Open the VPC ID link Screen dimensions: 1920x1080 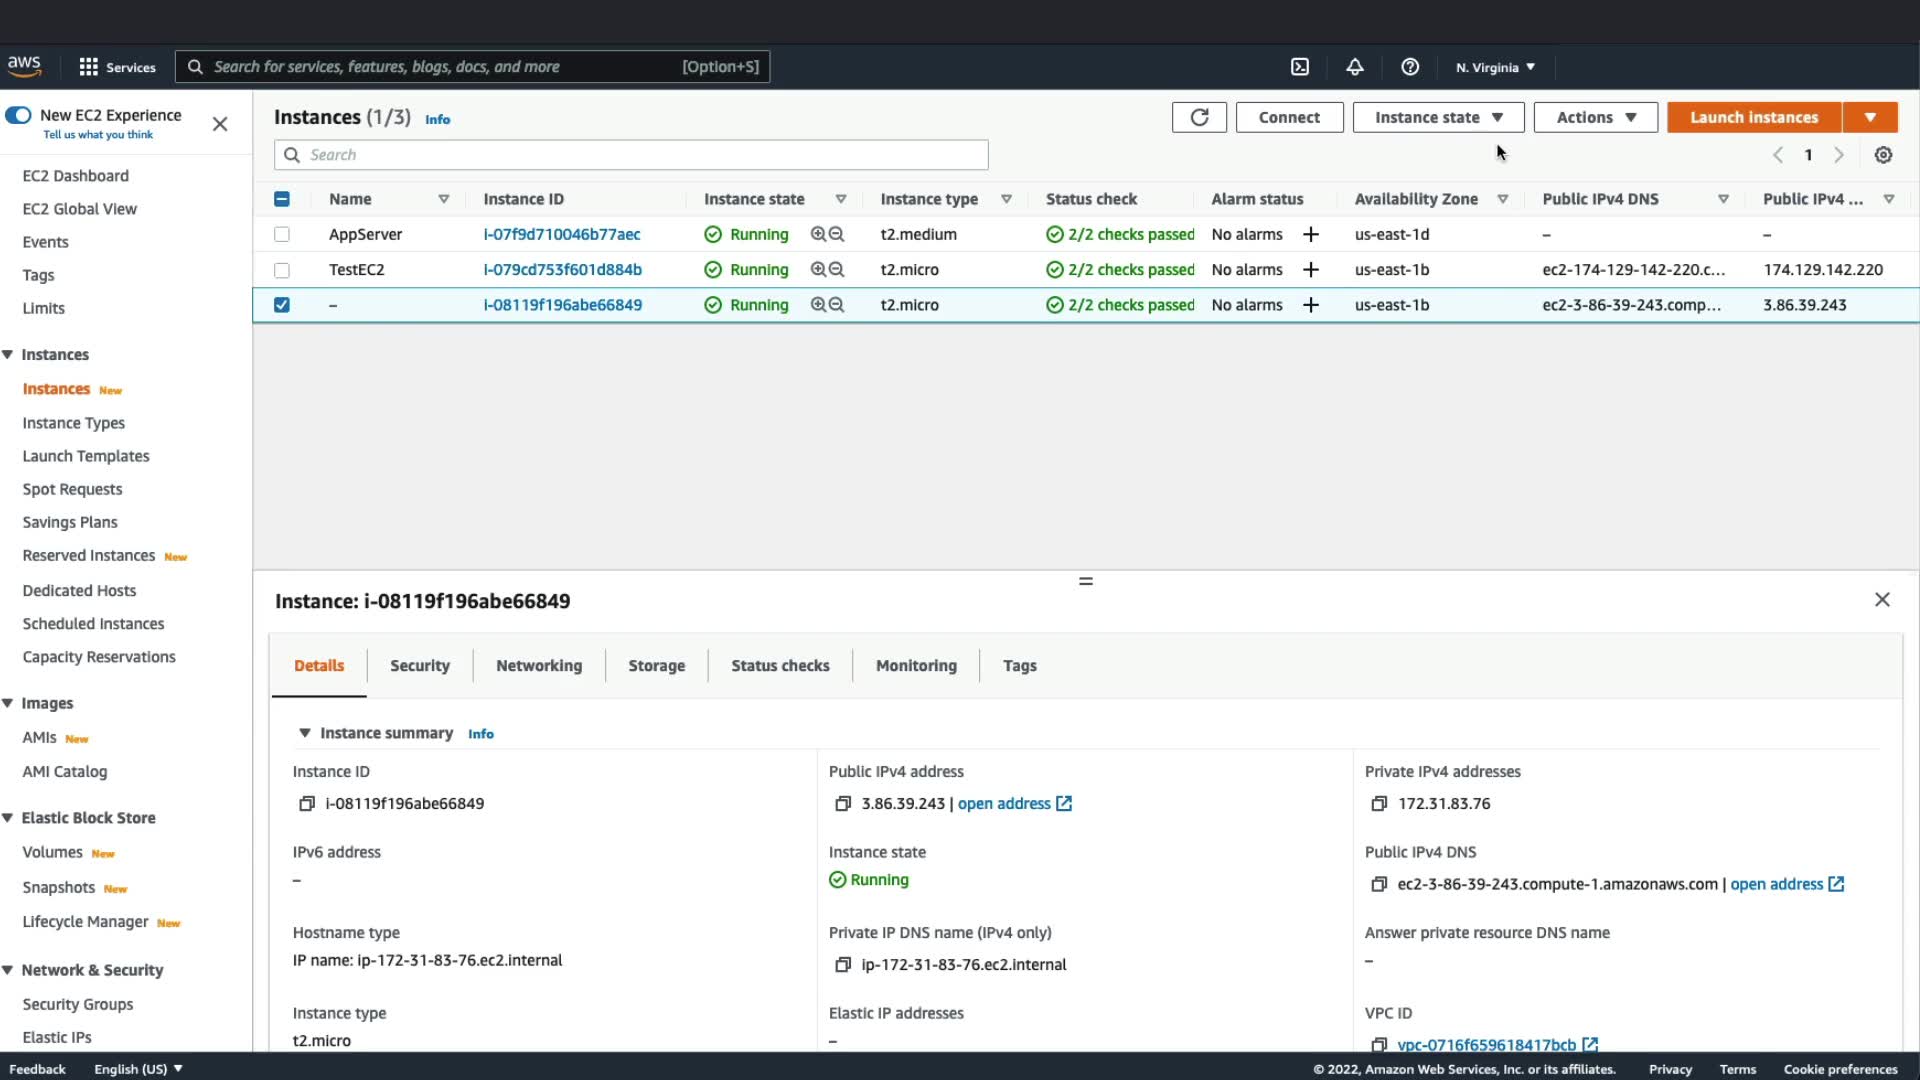(x=1486, y=1044)
